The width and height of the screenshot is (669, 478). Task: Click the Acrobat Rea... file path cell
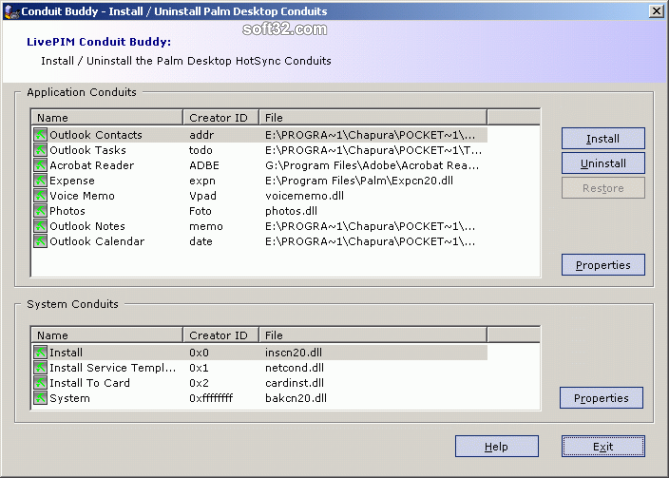click(x=372, y=165)
